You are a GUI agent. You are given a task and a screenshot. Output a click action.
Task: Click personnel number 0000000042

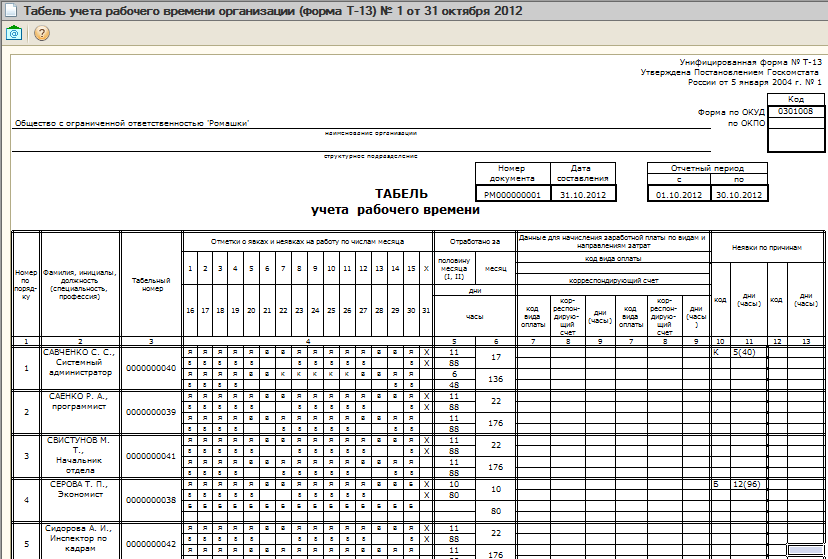151,544
